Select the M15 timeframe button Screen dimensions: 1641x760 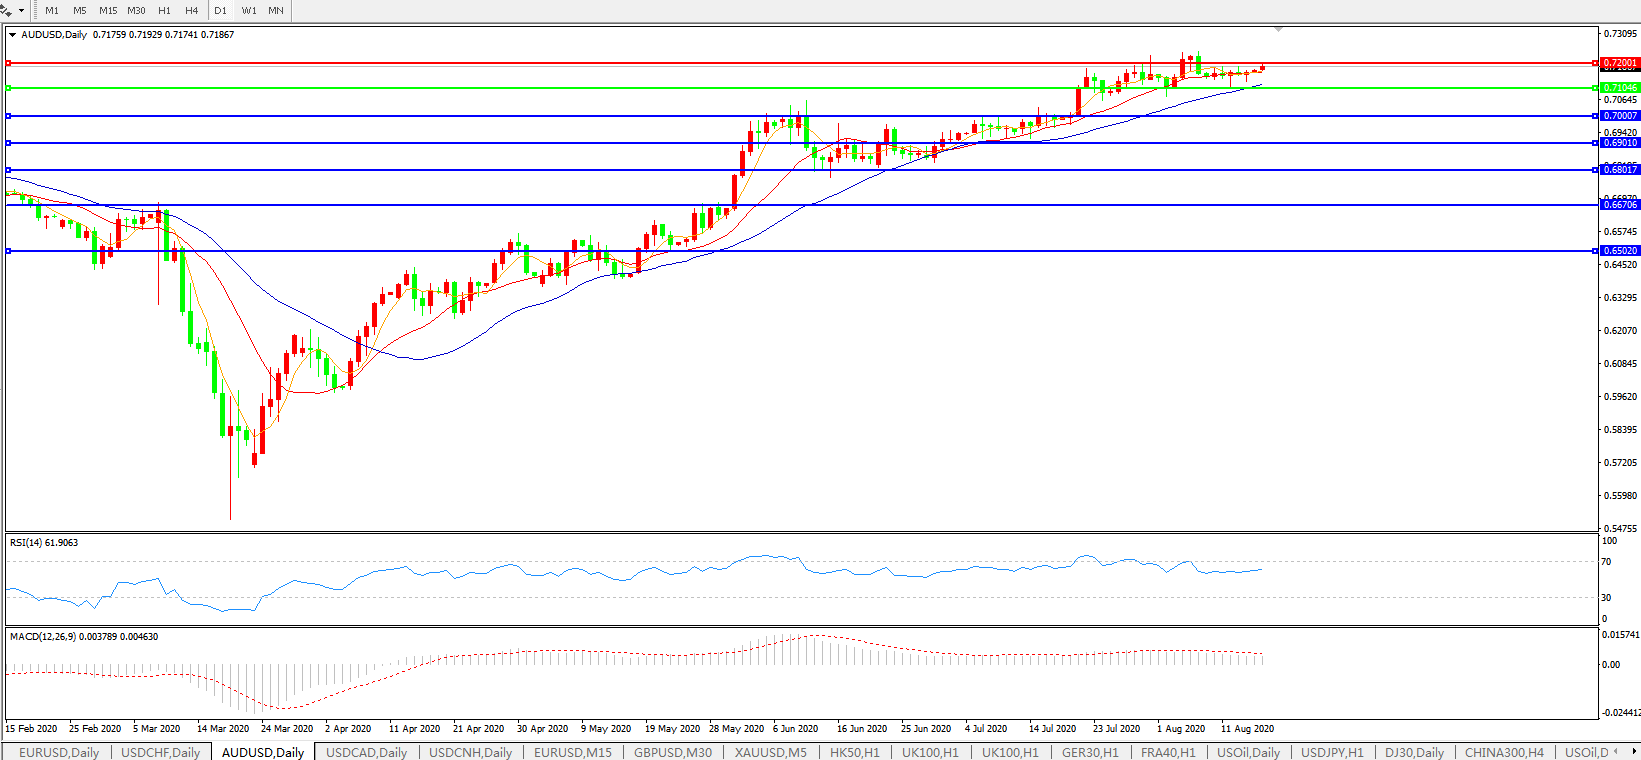[x=108, y=11]
